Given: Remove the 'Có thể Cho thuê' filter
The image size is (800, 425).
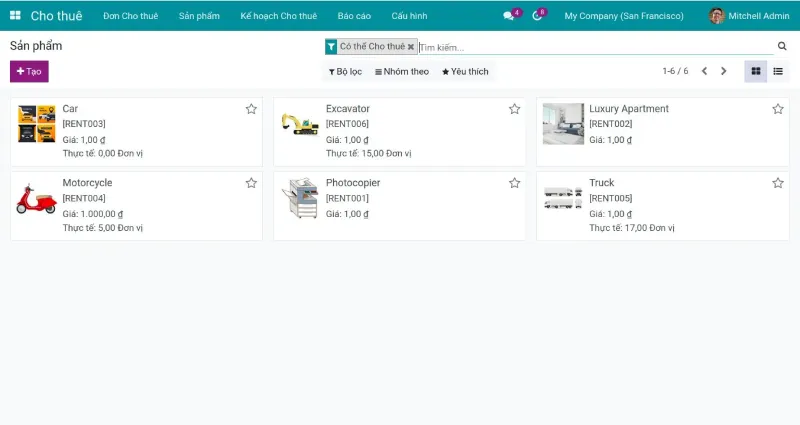Looking at the screenshot, I should point(410,47).
